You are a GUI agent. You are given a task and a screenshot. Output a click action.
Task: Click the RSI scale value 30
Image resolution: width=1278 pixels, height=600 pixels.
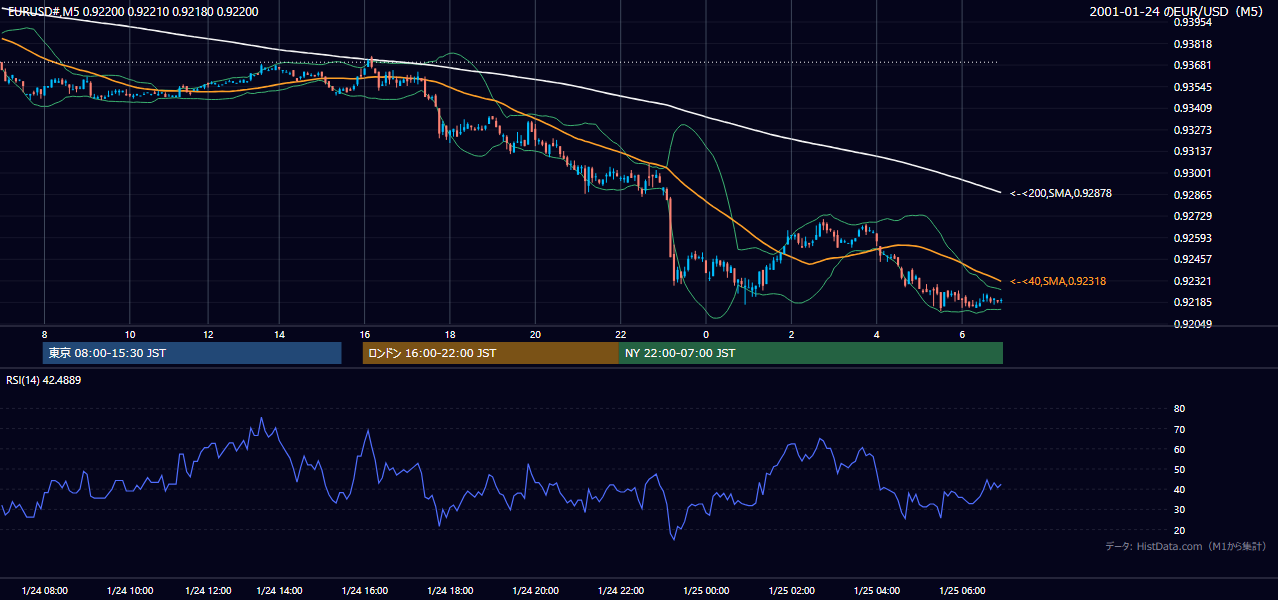pos(1179,510)
